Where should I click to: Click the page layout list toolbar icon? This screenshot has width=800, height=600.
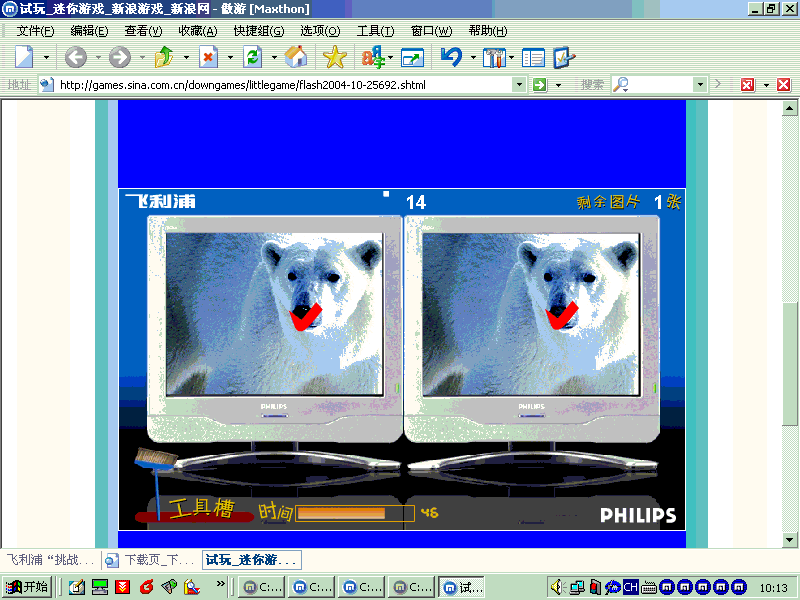tap(533, 58)
